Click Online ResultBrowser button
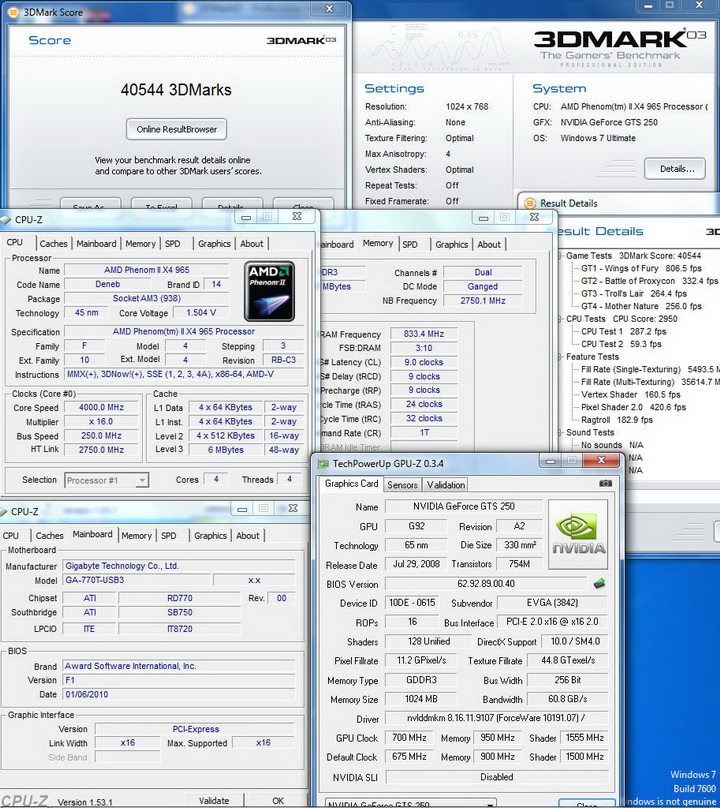The width and height of the screenshot is (720, 808). tap(177, 129)
